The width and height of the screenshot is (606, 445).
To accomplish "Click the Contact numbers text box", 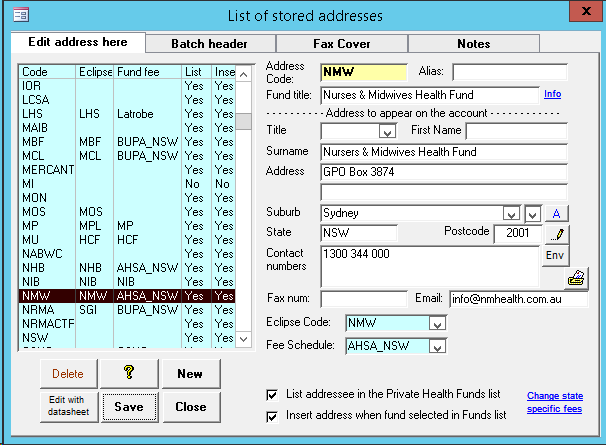I will (429, 266).
